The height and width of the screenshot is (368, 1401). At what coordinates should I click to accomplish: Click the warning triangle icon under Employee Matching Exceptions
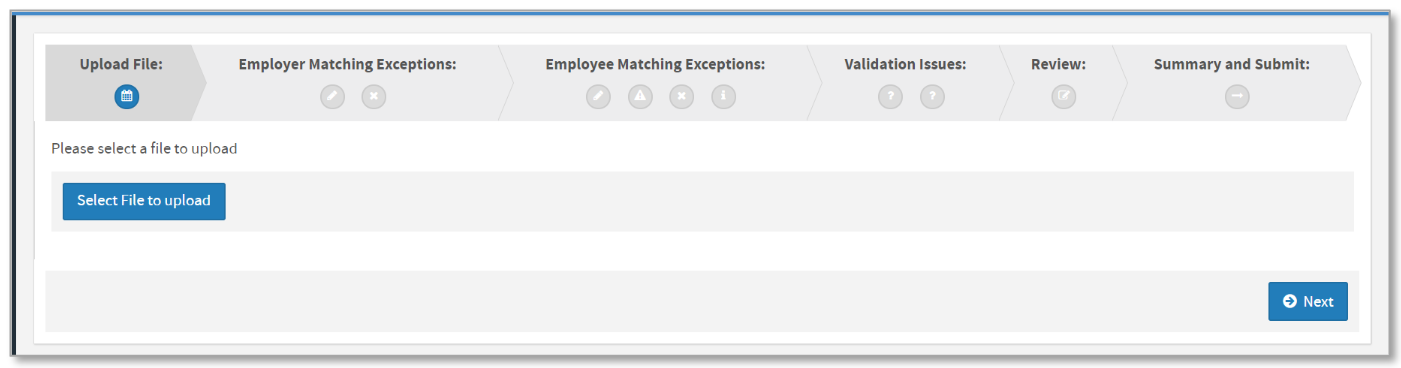640,97
